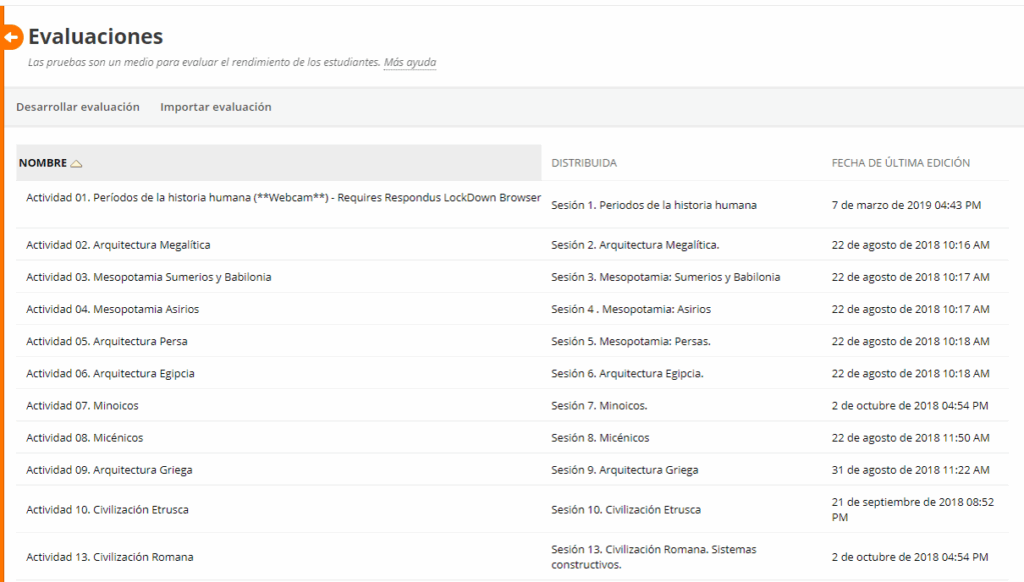Click the FECHA DE ÚLTIMA EDICIÓN header
This screenshot has width=1024, height=582.
click(x=900, y=163)
